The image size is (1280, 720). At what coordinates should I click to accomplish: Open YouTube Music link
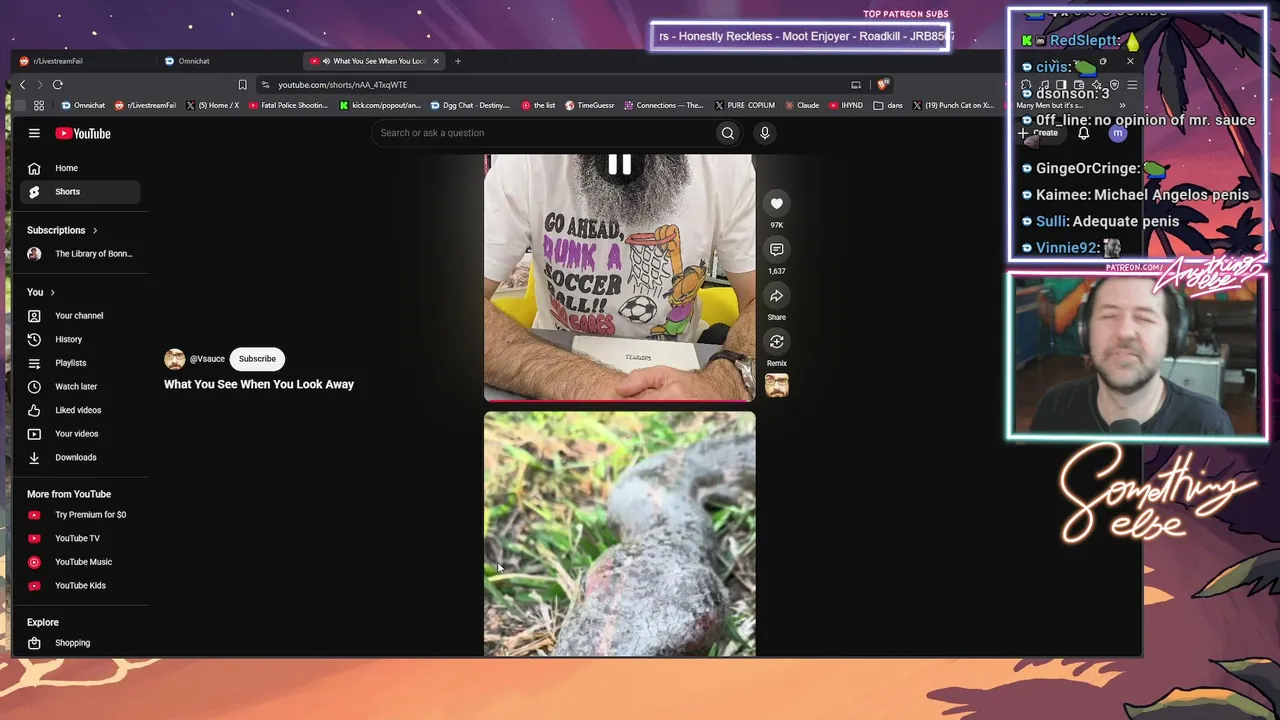point(80,562)
